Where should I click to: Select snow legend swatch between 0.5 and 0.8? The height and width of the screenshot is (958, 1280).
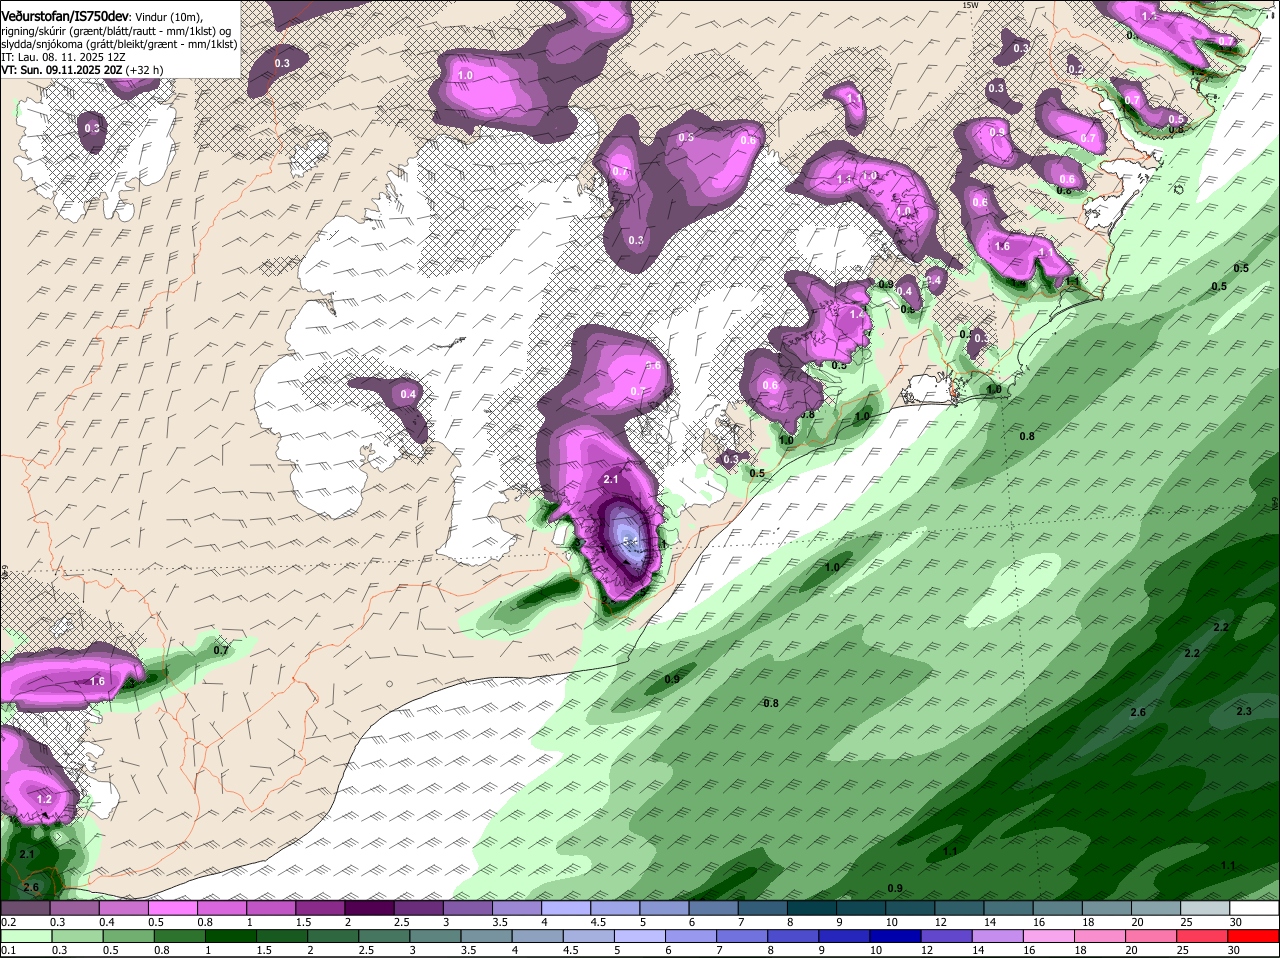[172, 907]
